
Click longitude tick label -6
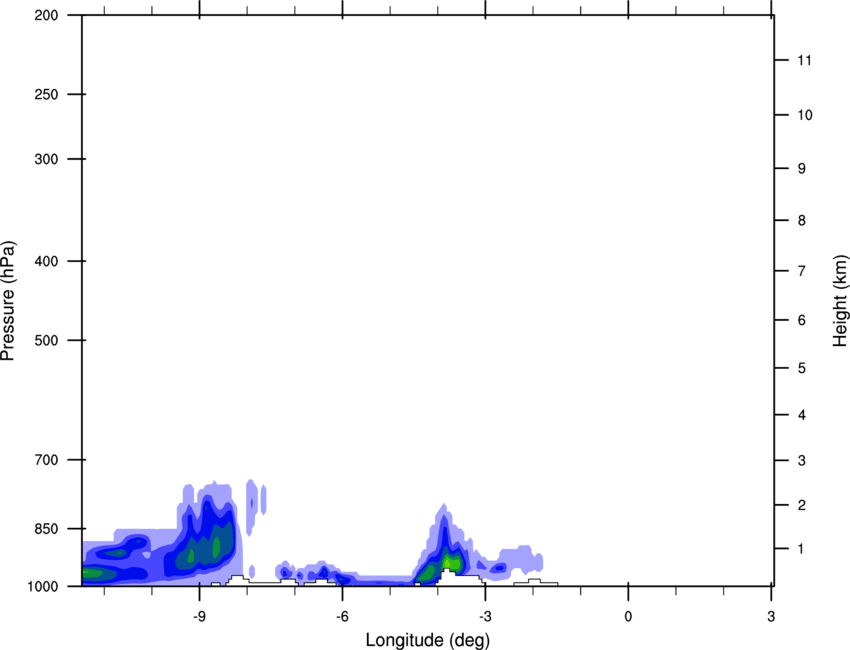click(342, 617)
